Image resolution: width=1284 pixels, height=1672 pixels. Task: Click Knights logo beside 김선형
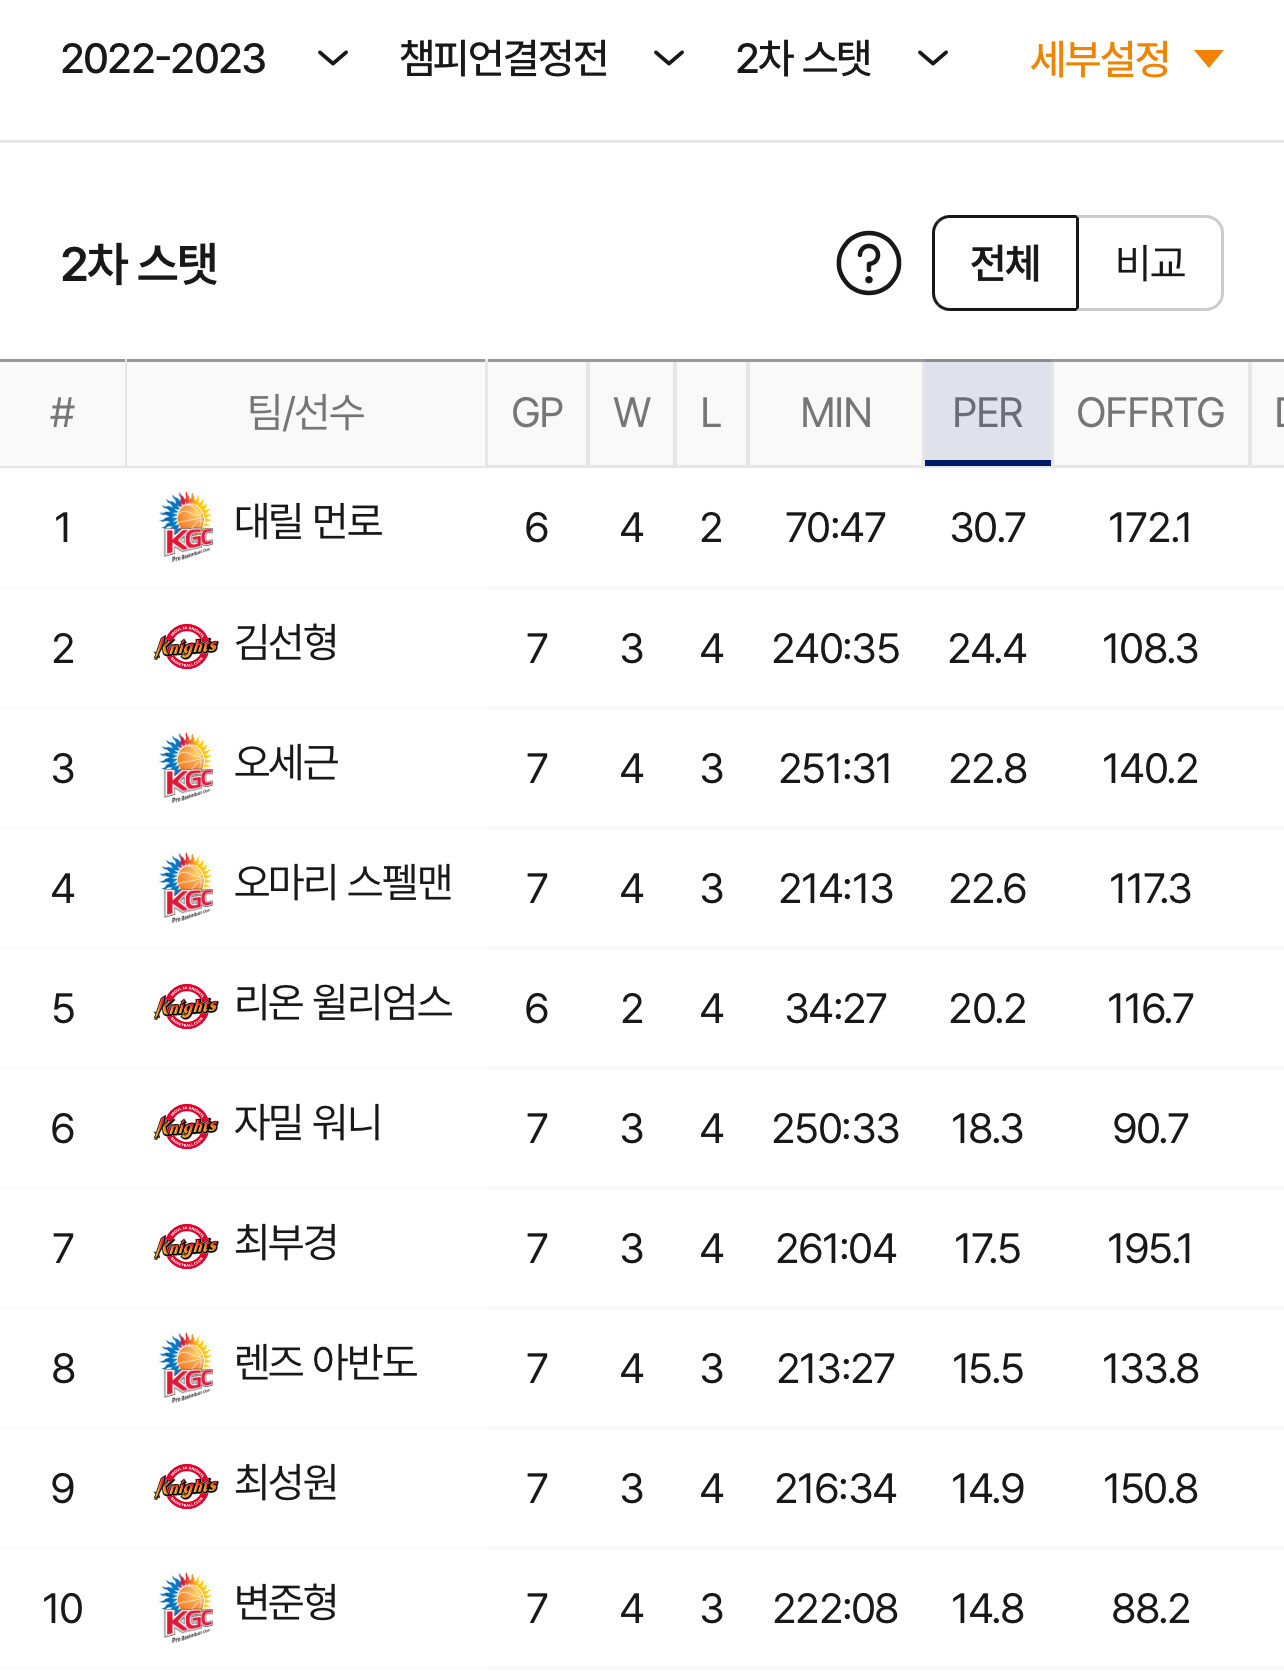coord(186,647)
